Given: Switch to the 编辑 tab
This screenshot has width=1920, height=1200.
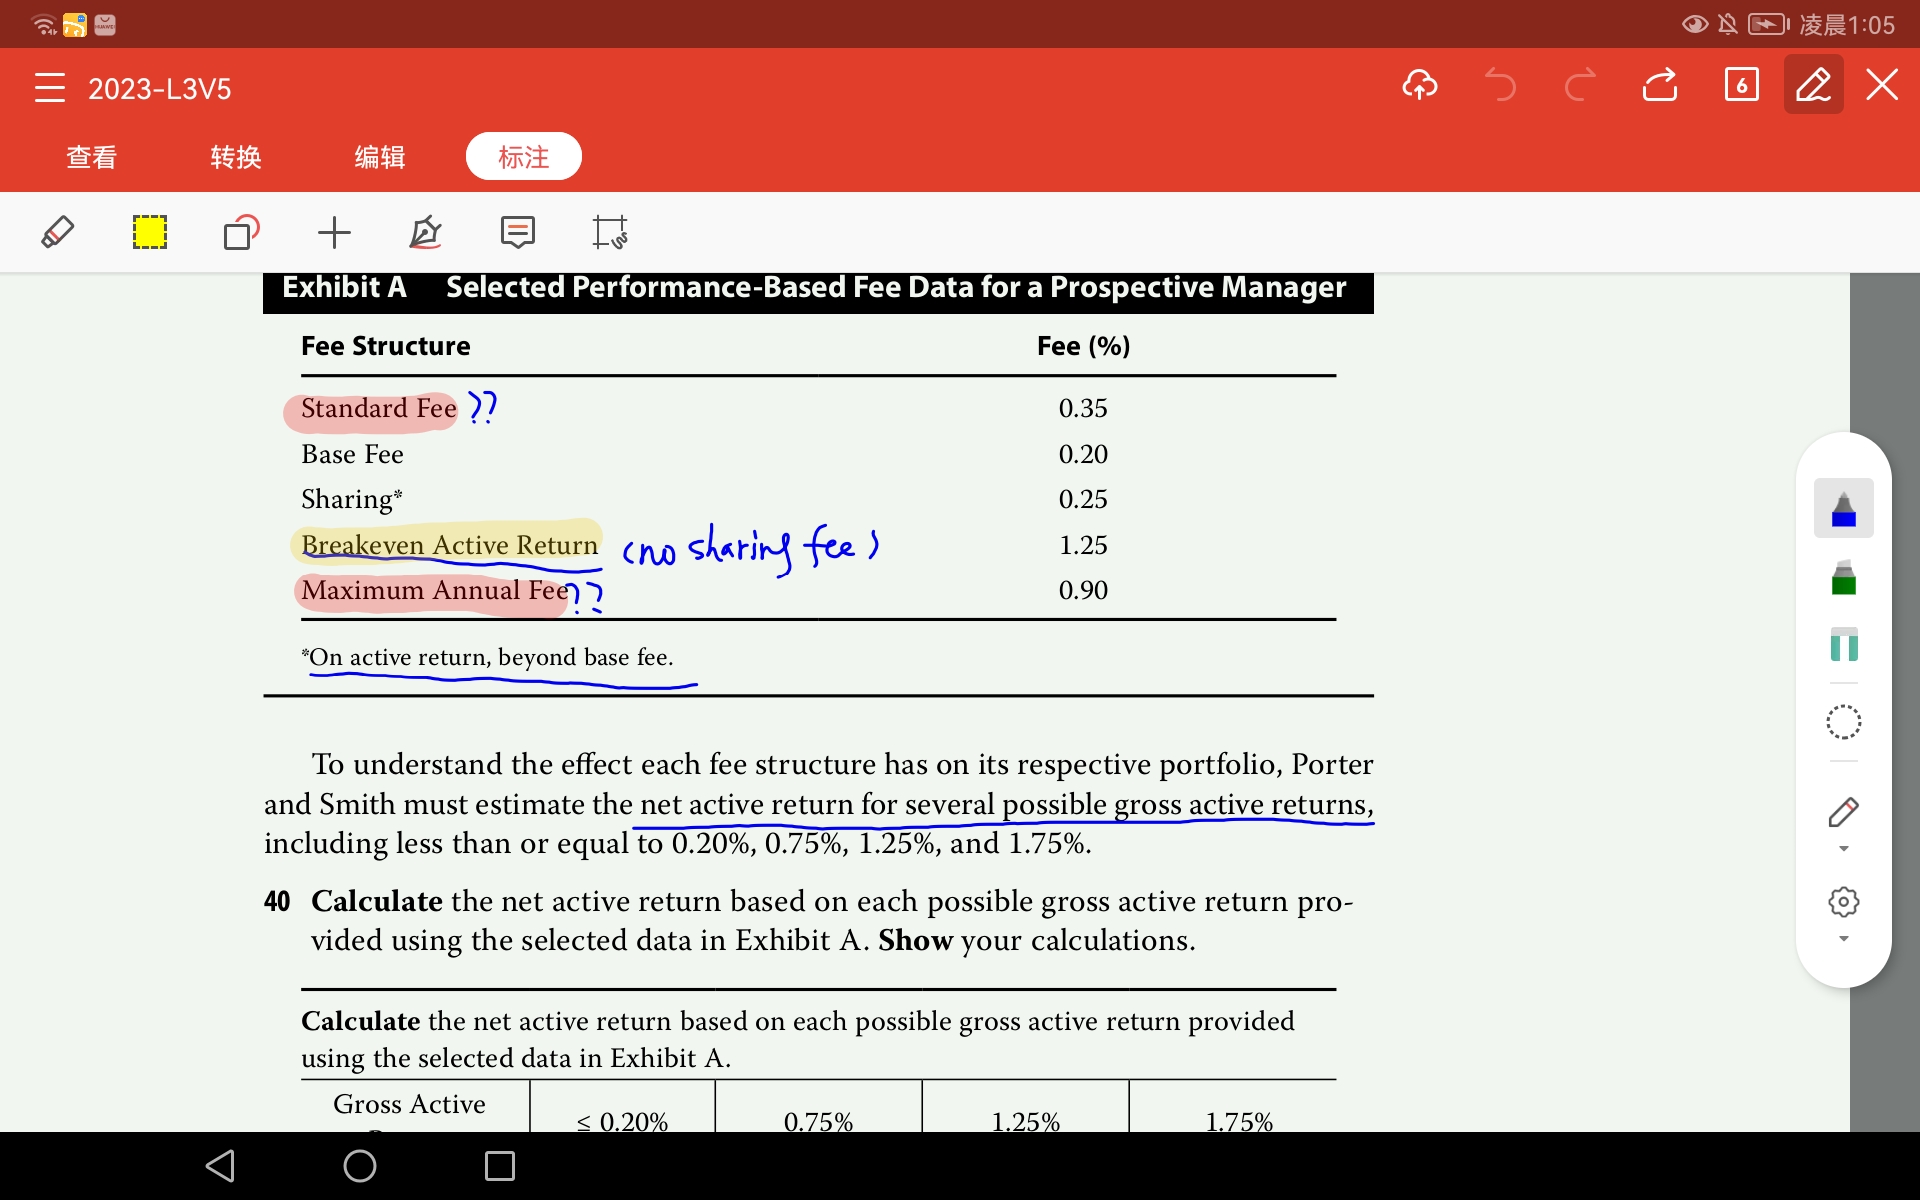Looking at the screenshot, I should (380, 157).
